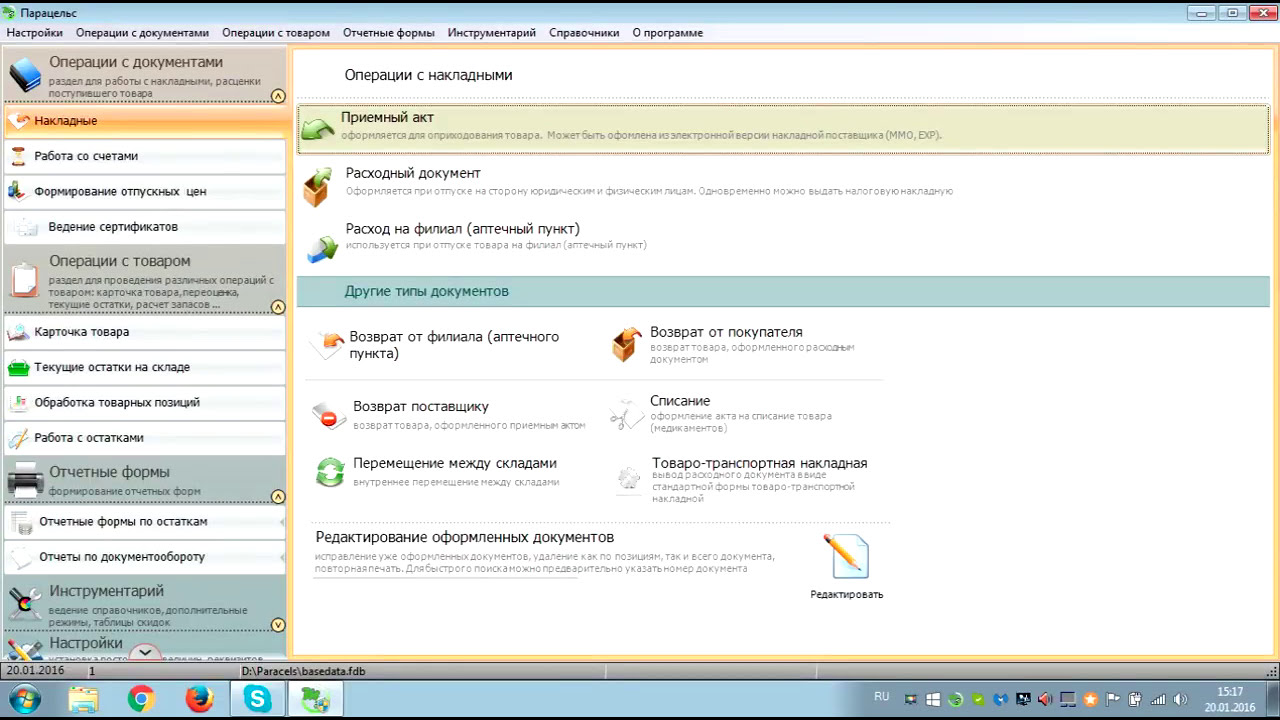
Task: Open the Инструментарий menu
Action: (492, 33)
